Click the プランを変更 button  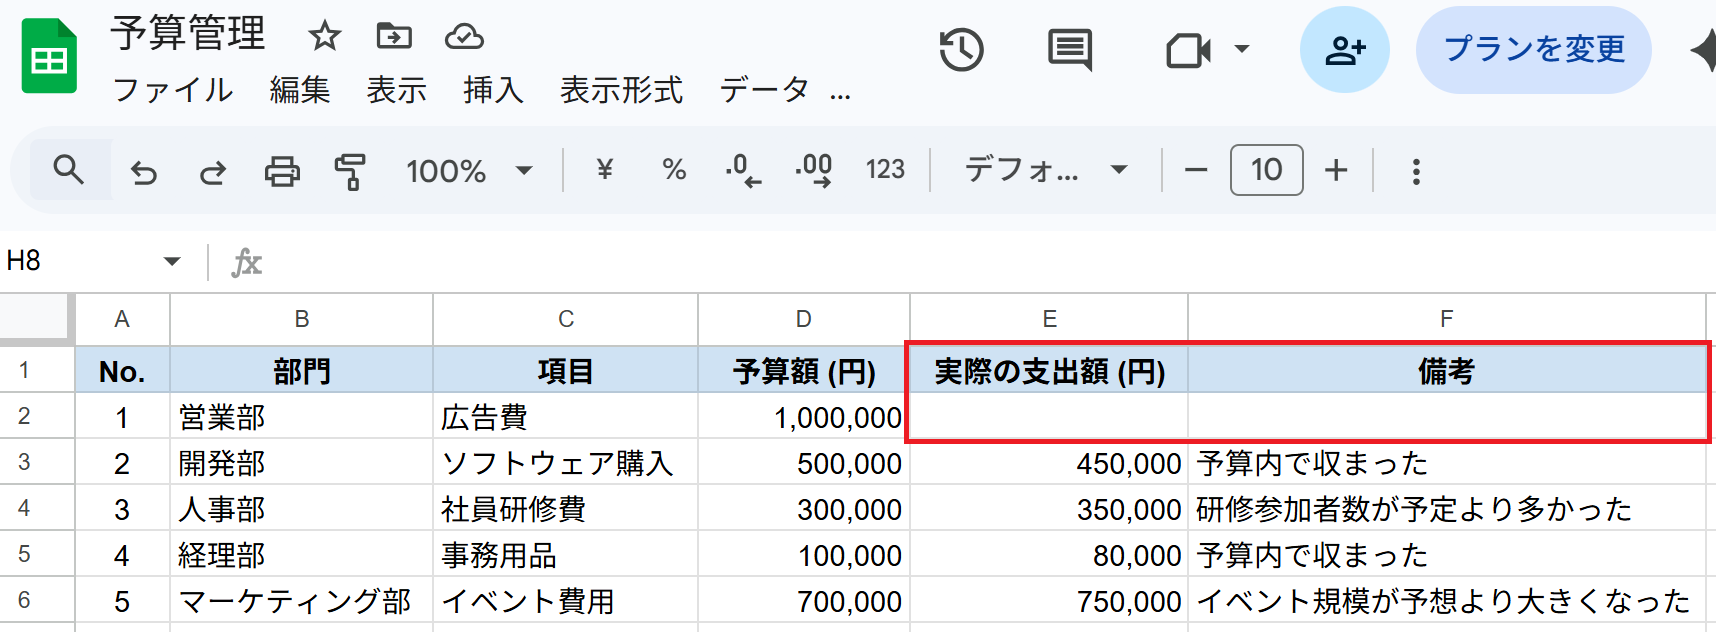[x=1533, y=49]
